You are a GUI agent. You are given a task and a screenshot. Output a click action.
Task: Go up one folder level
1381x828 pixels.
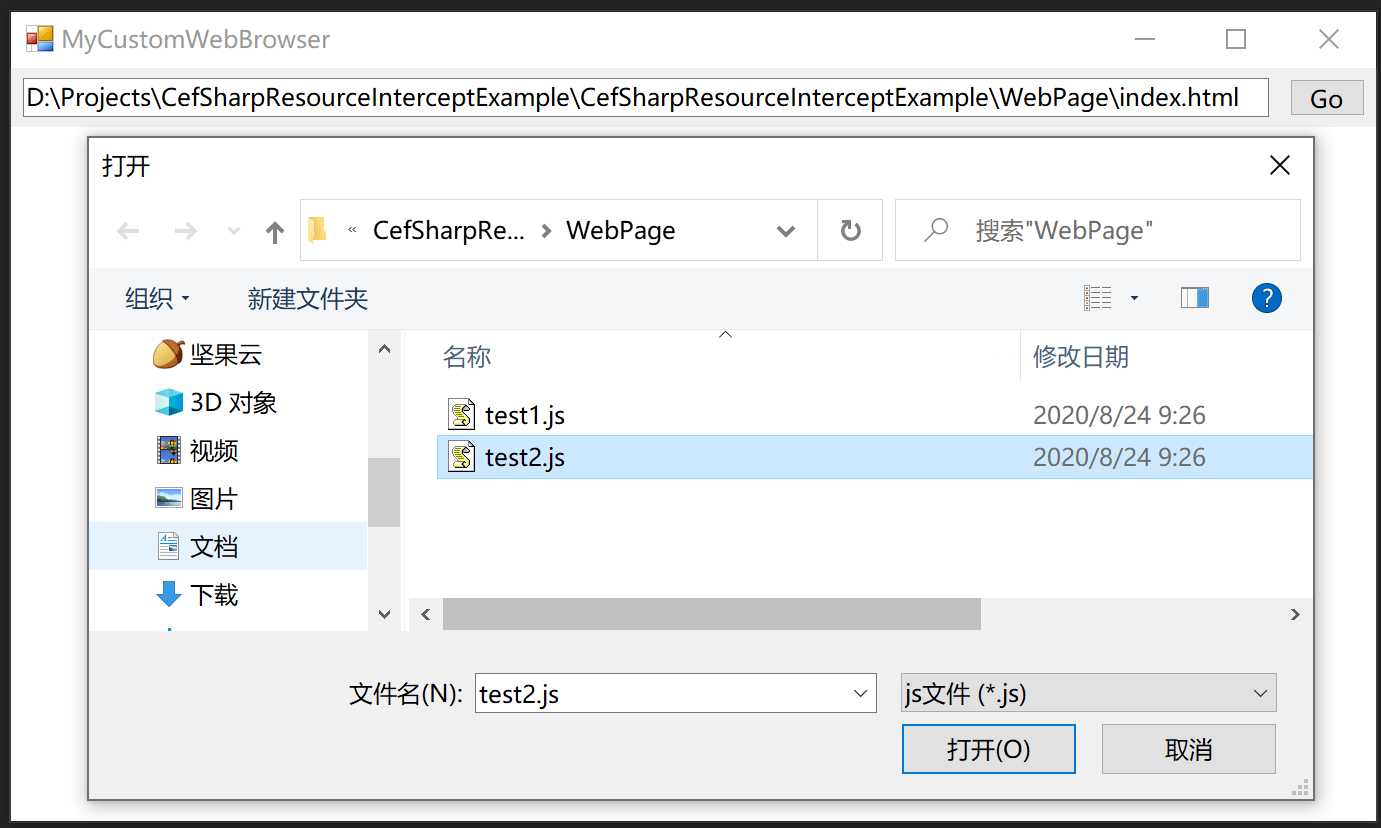click(x=275, y=232)
